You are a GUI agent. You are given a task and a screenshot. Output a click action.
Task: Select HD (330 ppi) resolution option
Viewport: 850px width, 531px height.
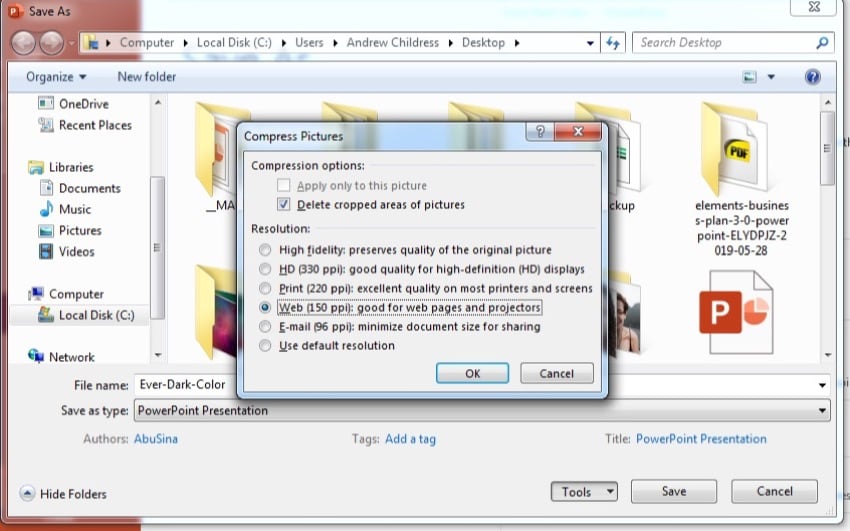[264, 270]
